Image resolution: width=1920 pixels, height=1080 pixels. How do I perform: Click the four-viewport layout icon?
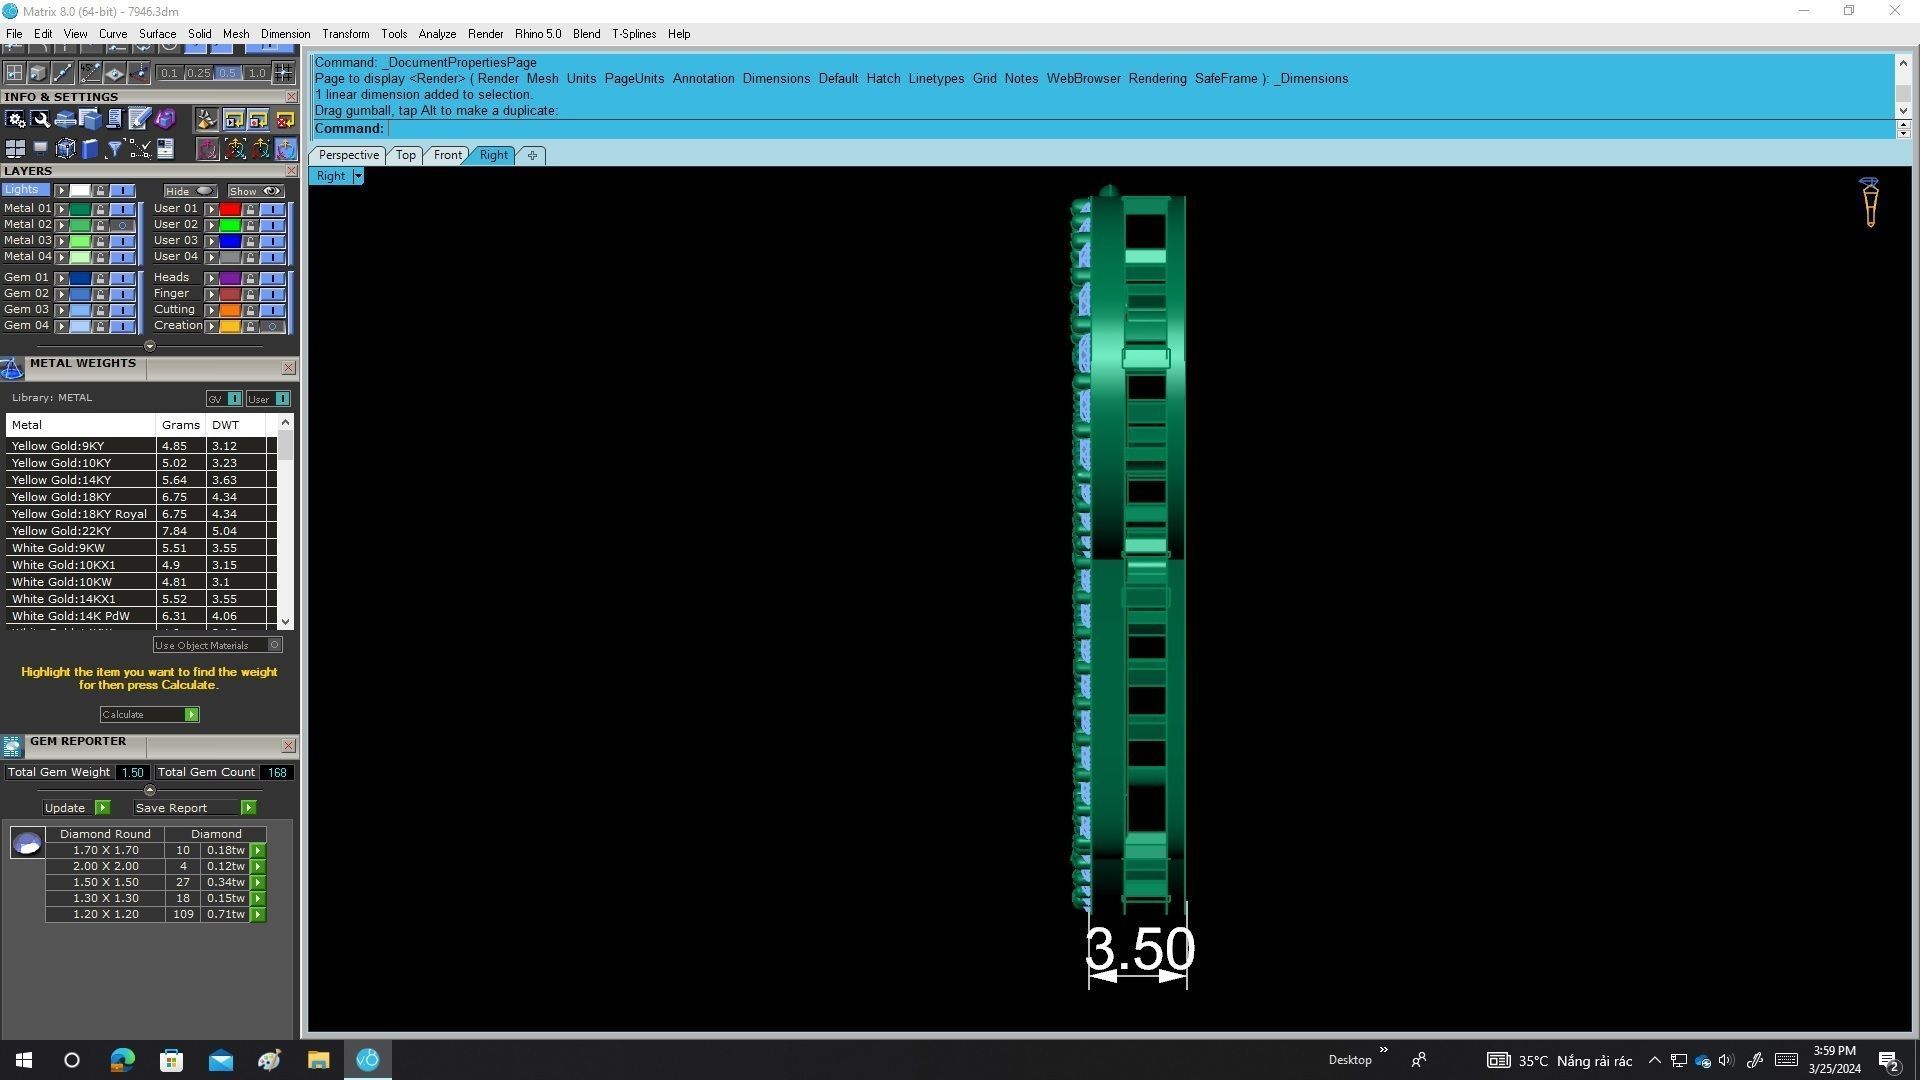pos(15,149)
